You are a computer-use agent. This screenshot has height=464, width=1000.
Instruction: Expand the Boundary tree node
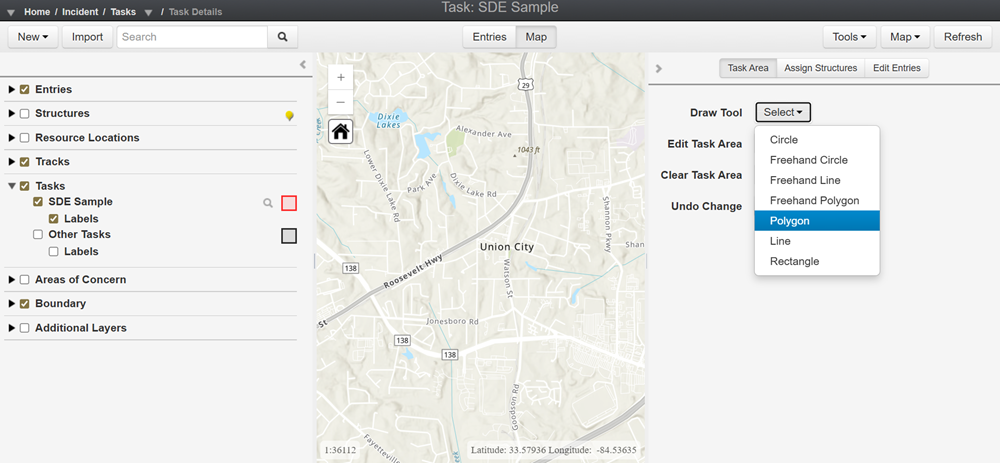[x=11, y=304]
